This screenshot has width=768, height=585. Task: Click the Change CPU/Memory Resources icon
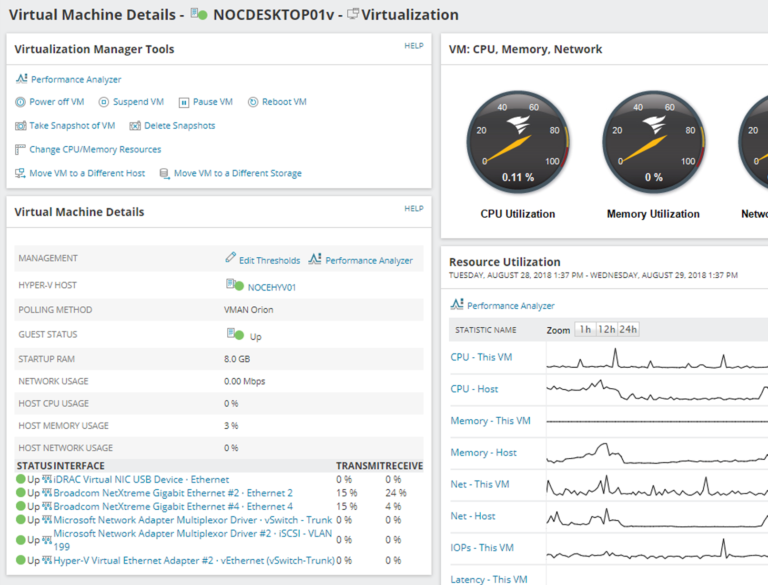tap(20, 149)
